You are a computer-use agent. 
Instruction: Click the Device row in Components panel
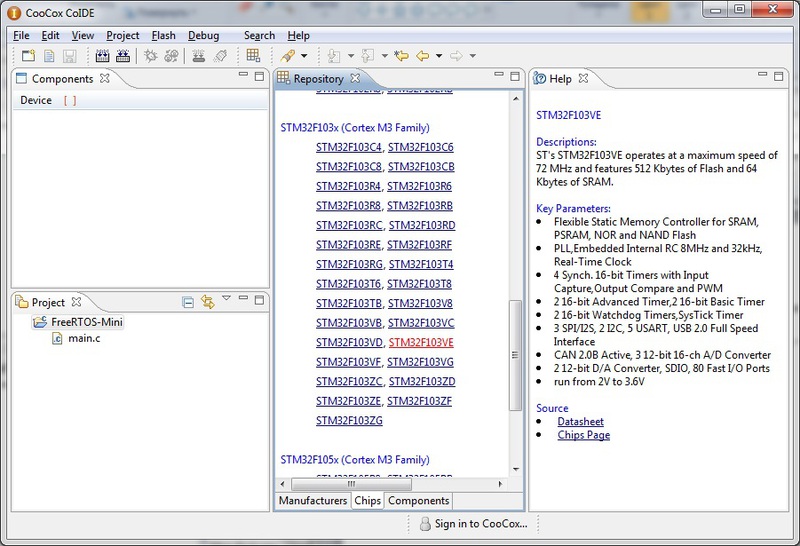pyautogui.click(x=140, y=101)
